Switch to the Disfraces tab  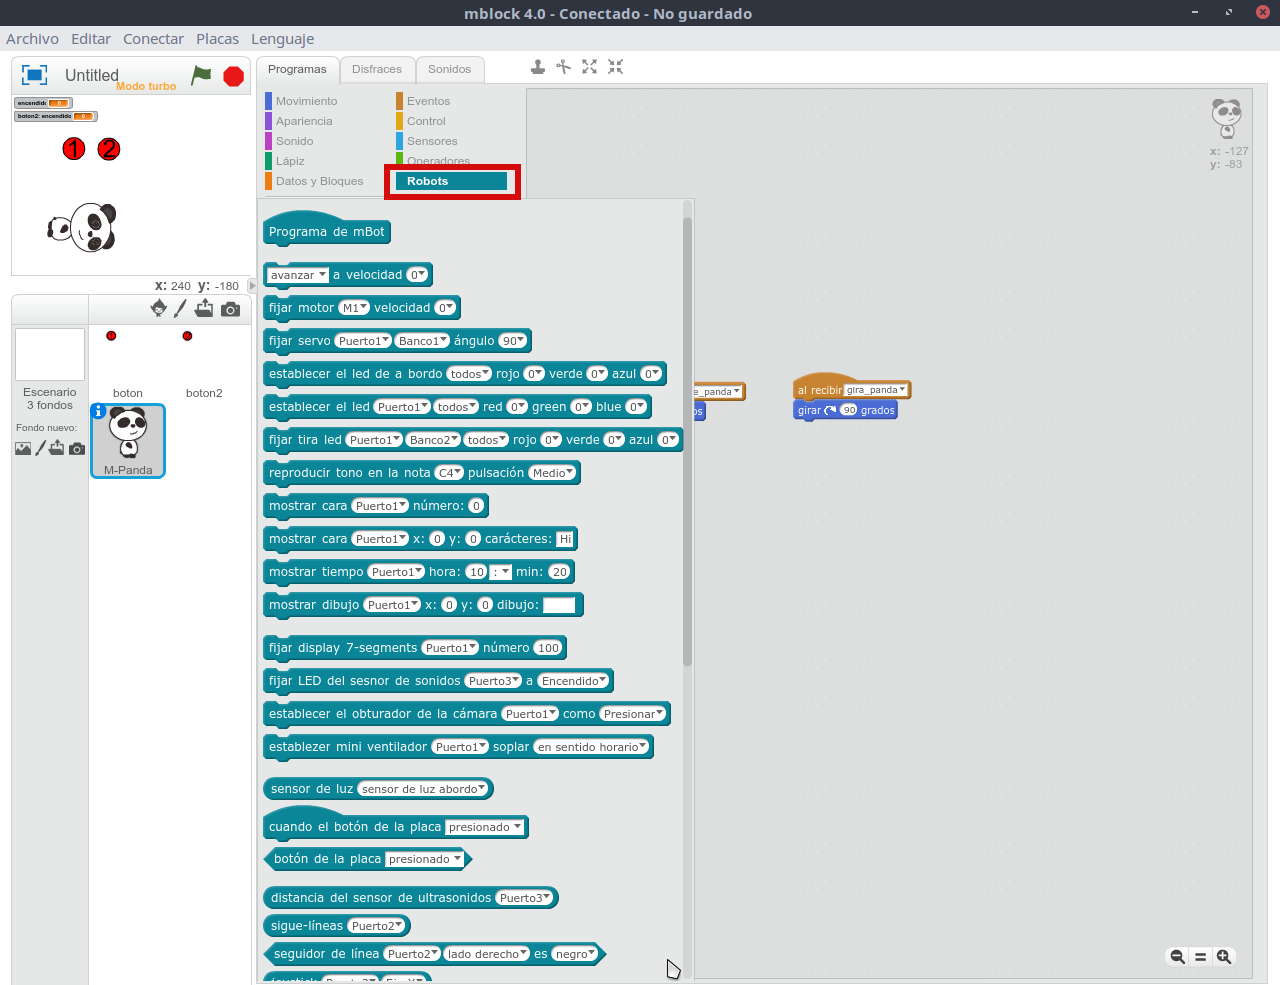pyautogui.click(x=376, y=69)
